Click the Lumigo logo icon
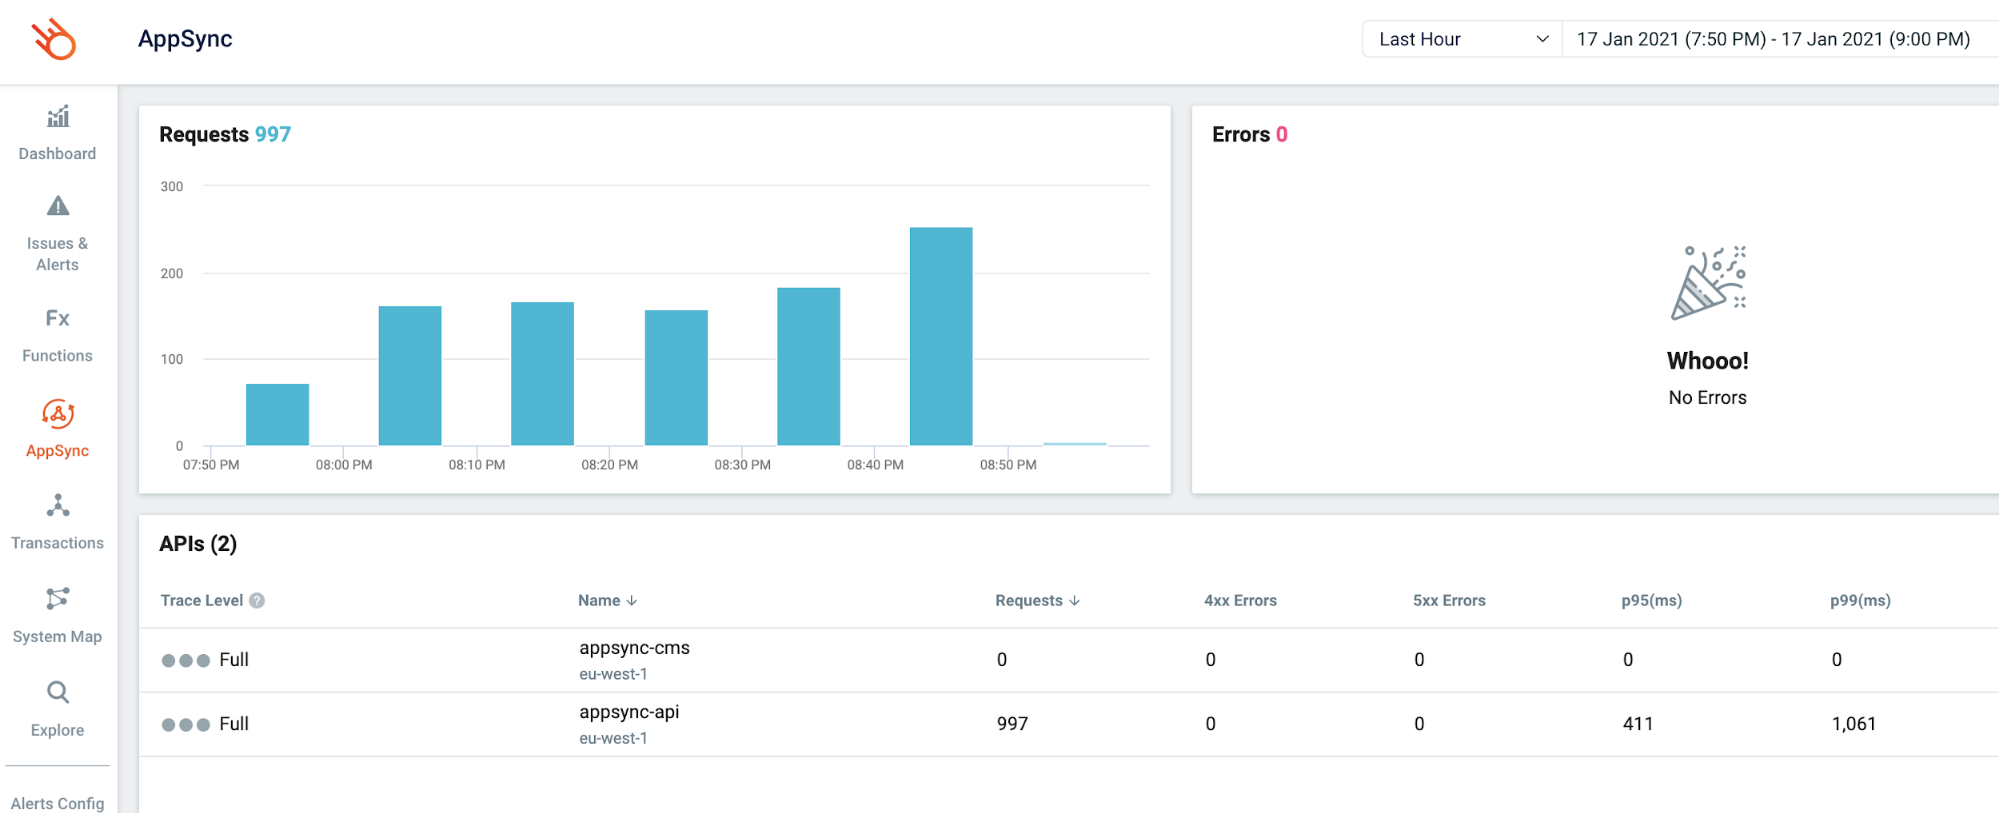This screenshot has width=1999, height=814. (54, 40)
